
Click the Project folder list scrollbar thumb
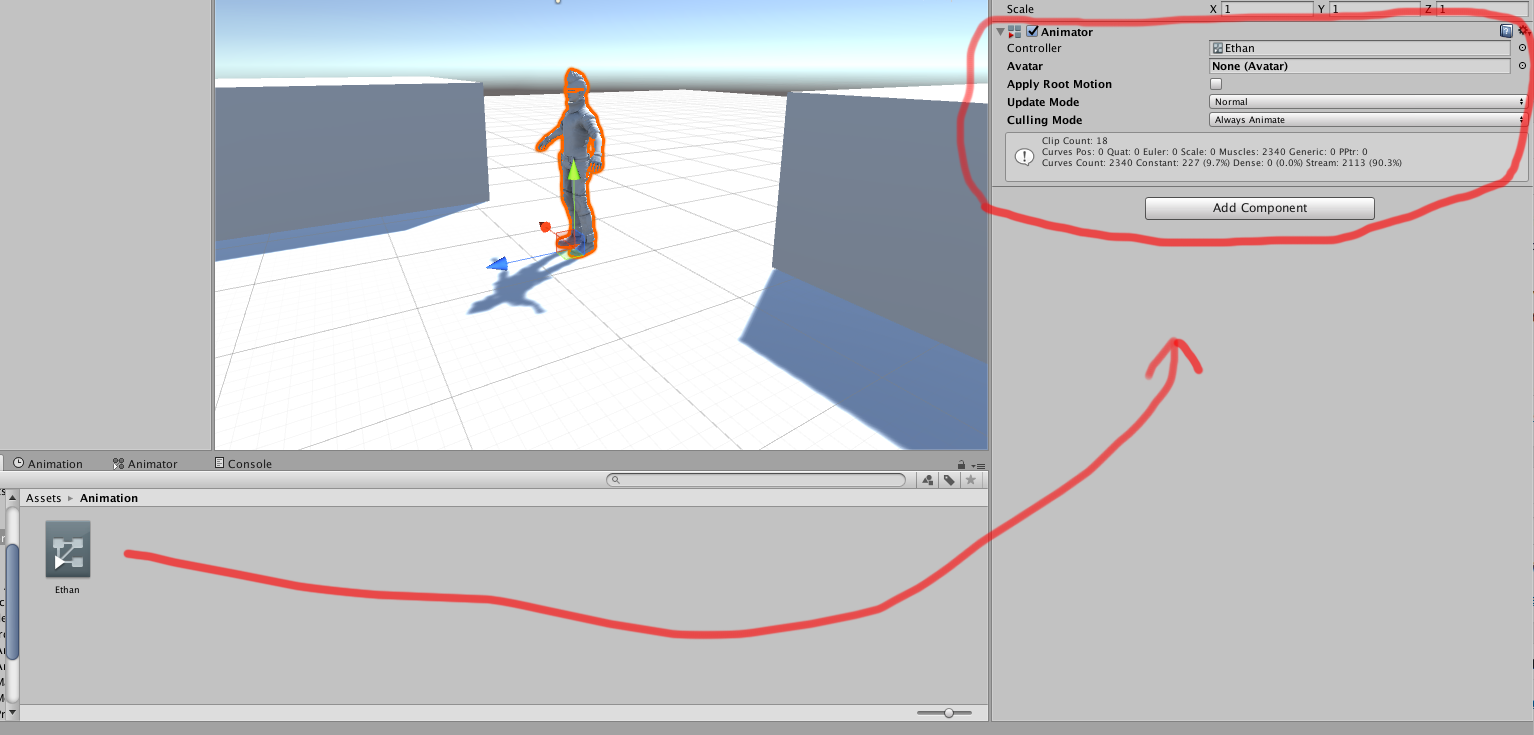click(13, 600)
